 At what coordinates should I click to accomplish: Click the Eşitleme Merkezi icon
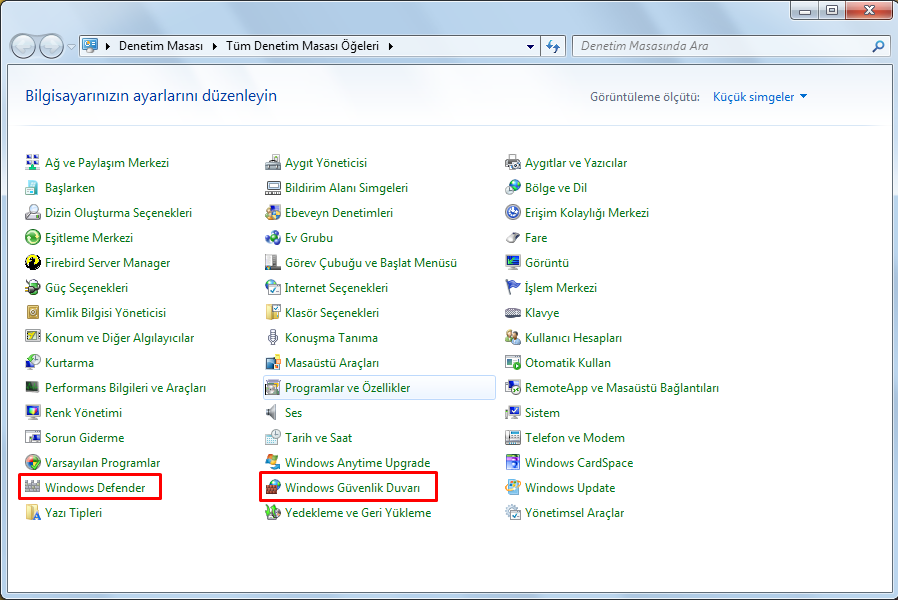coord(33,238)
